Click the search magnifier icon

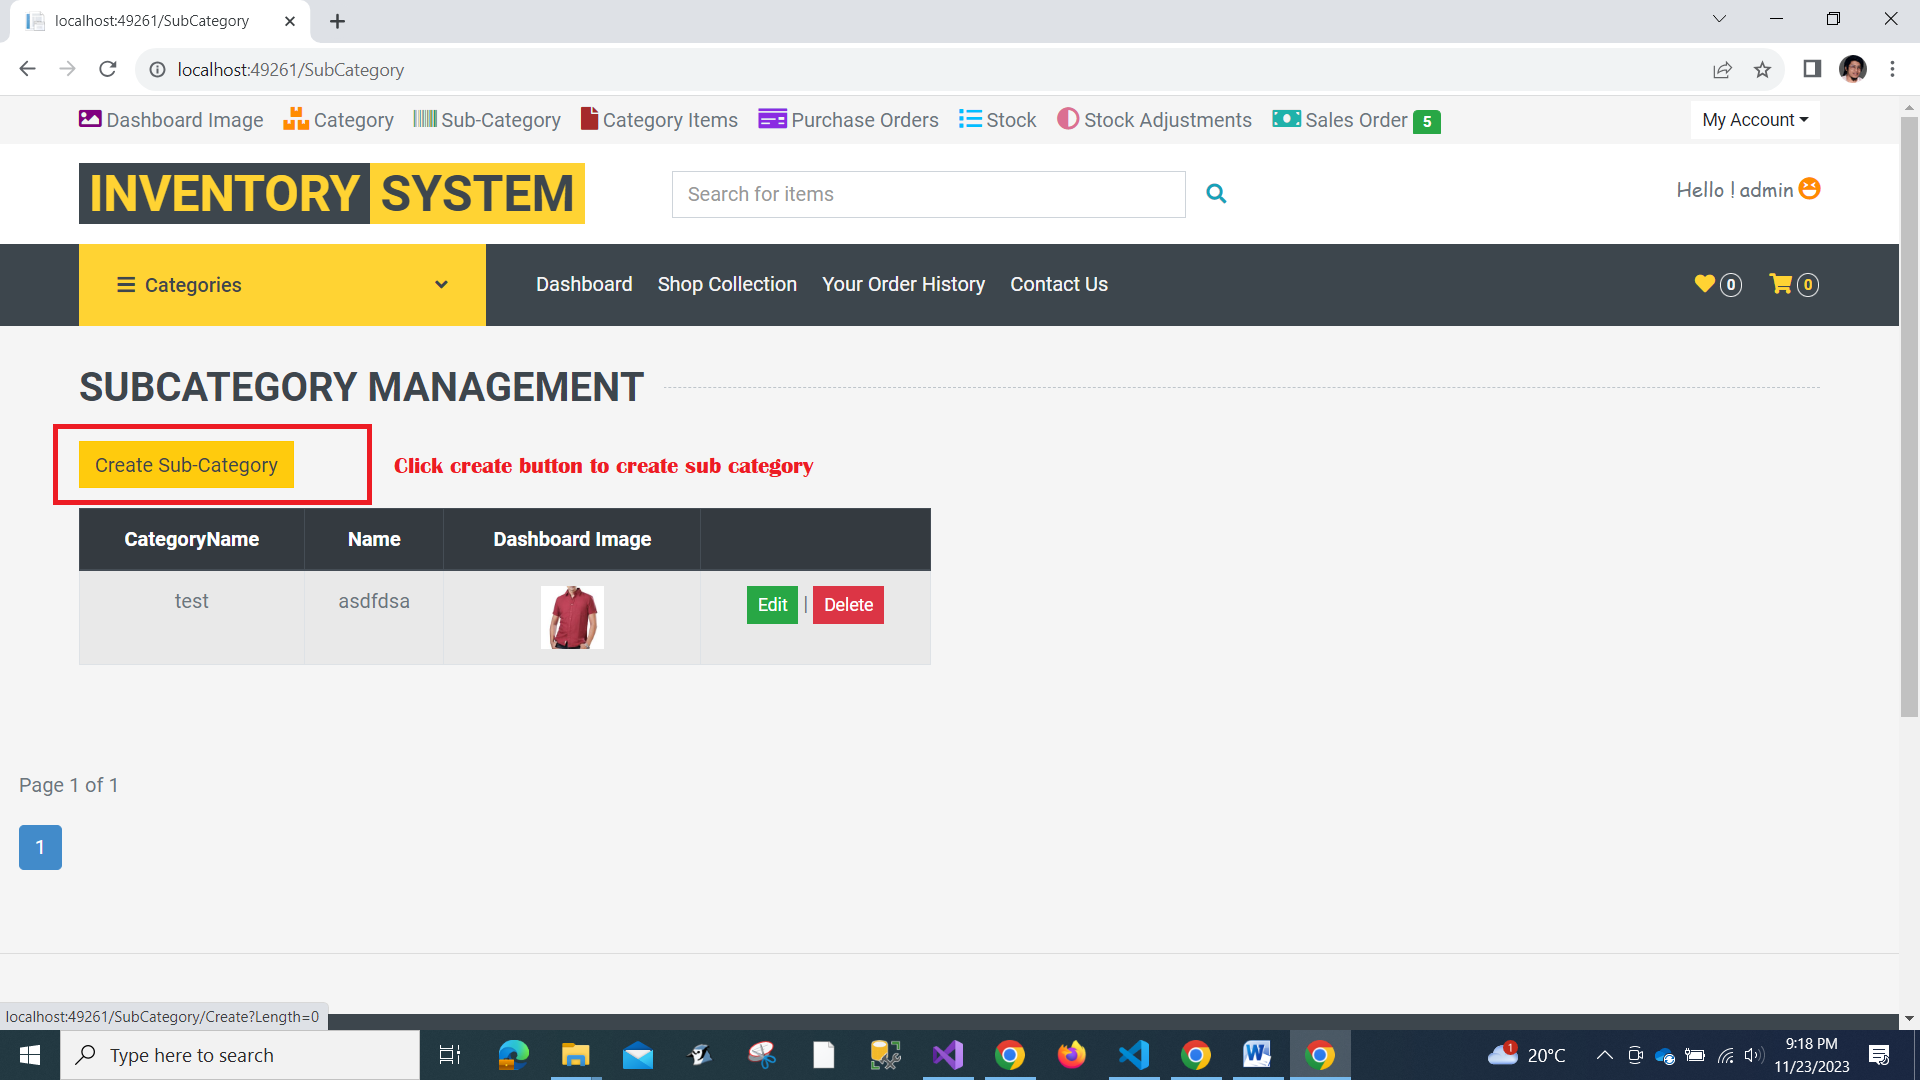click(1216, 194)
